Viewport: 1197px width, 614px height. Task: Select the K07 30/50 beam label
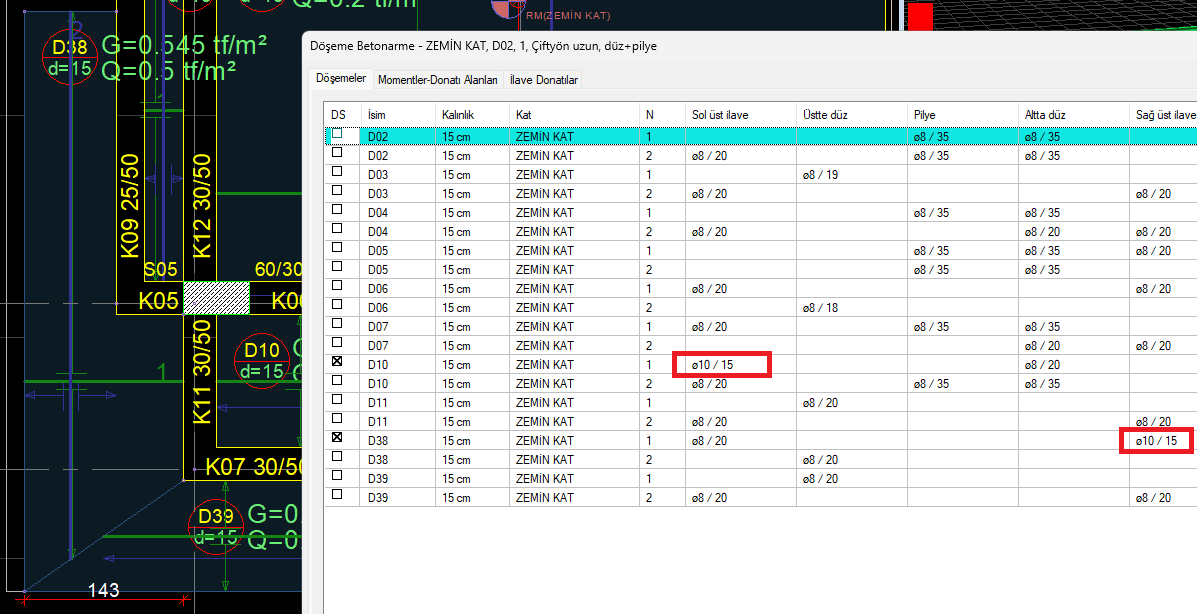click(x=254, y=467)
